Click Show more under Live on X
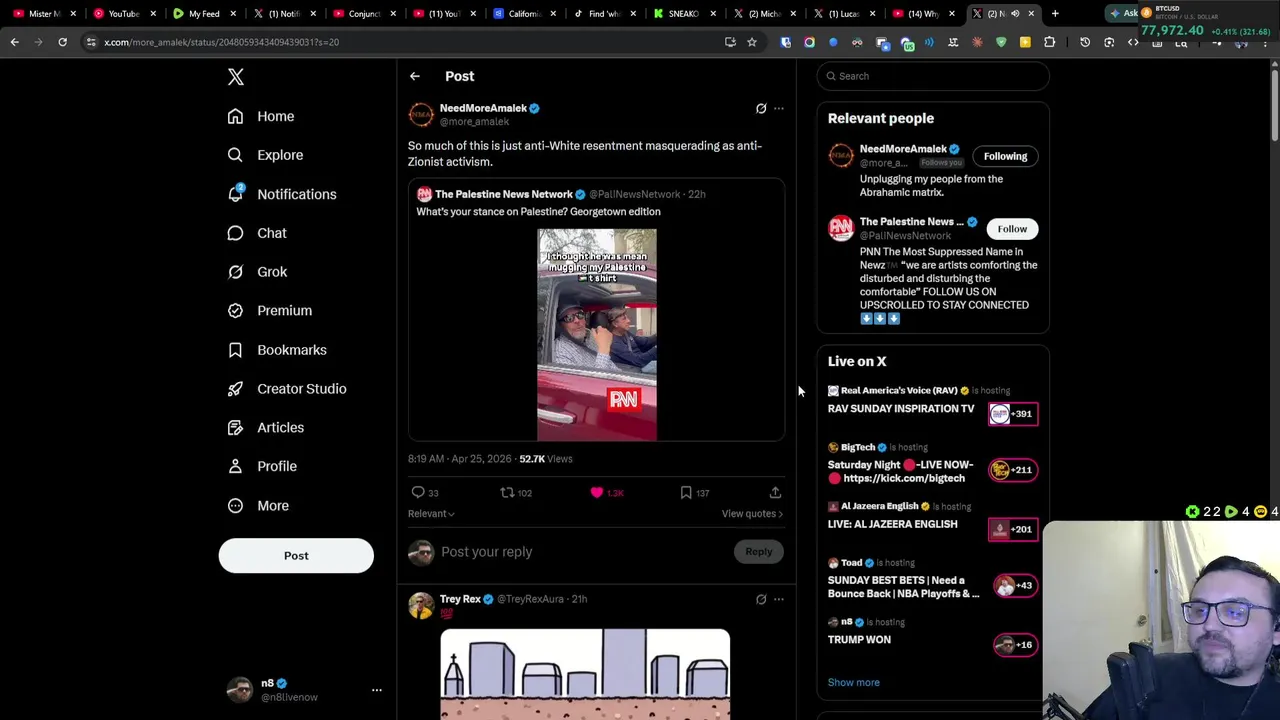The width and height of the screenshot is (1280, 720). pyautogui.click(x=853, y=683)
